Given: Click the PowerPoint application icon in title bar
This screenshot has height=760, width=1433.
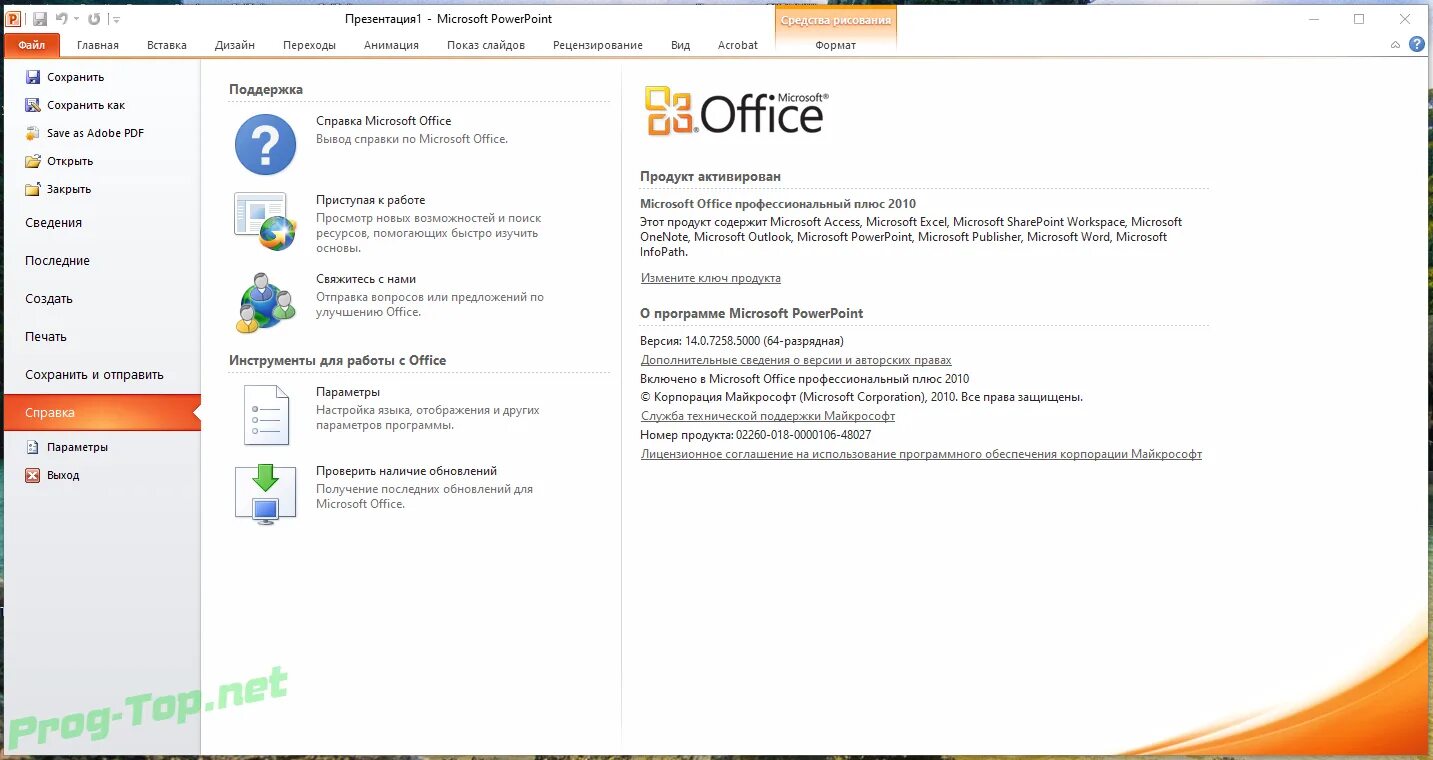Looking at the screenshot, I should [13, 19].
